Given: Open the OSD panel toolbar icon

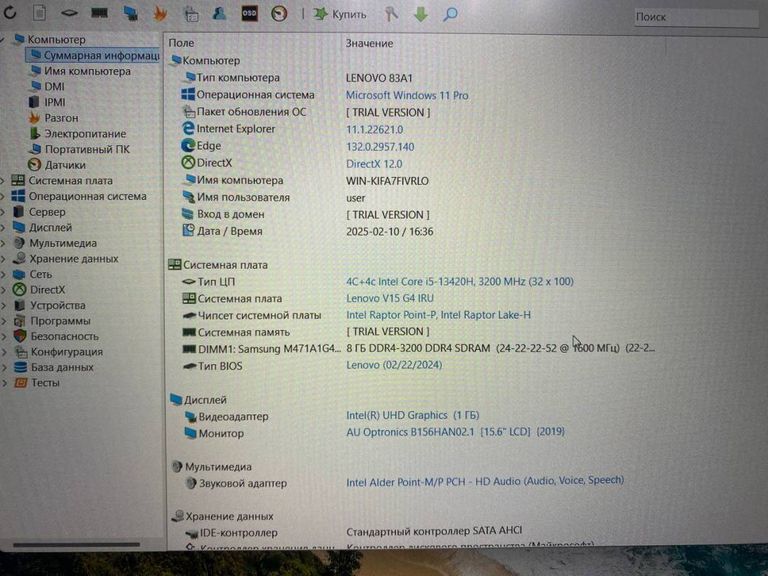Looking at the screenshot, I should (x=249, y=13).
